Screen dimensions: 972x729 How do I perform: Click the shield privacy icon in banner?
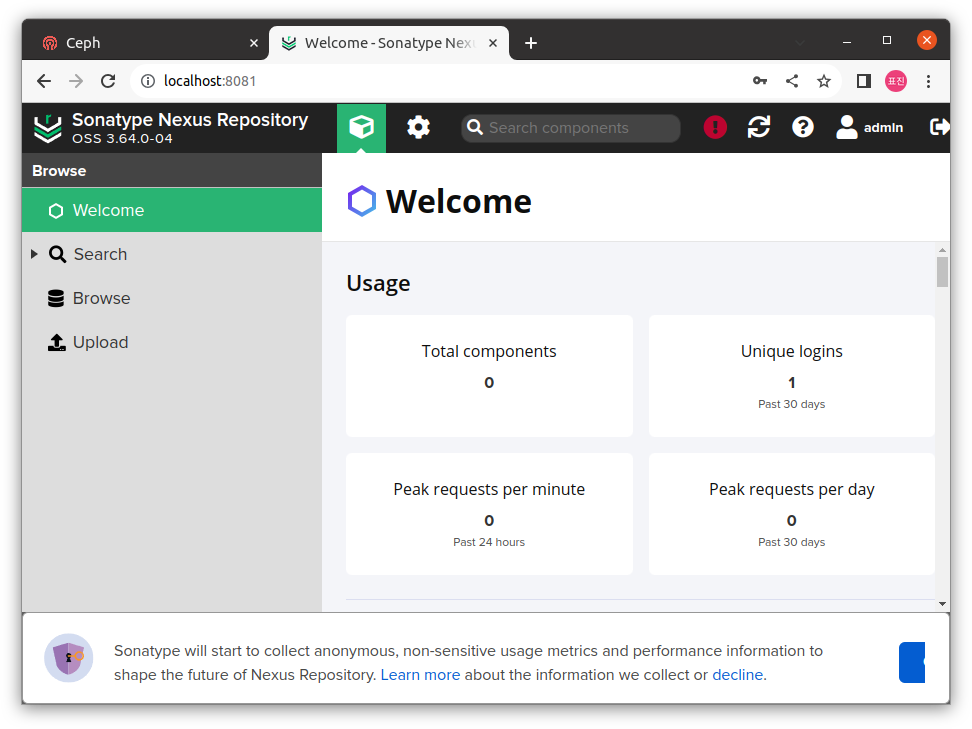[68, 658]
